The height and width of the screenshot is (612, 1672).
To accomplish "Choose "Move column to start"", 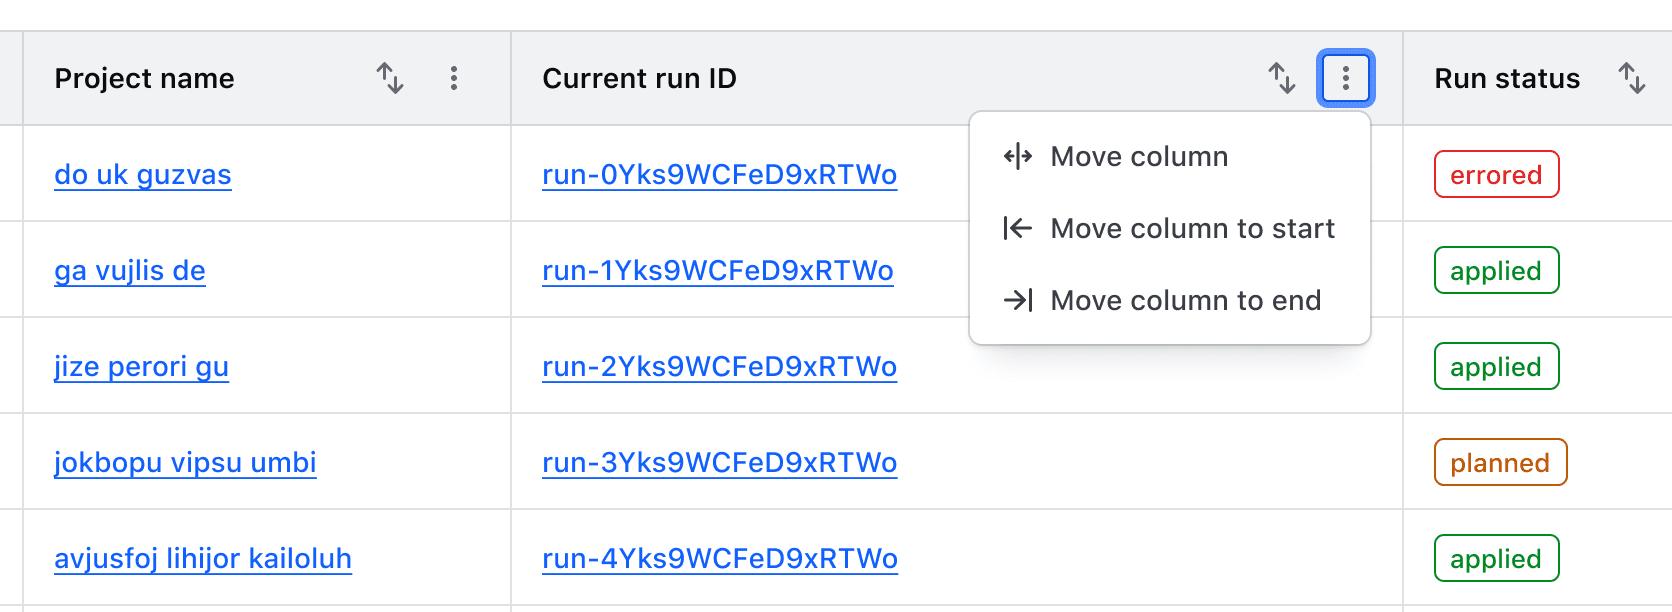I will 1192,228.
